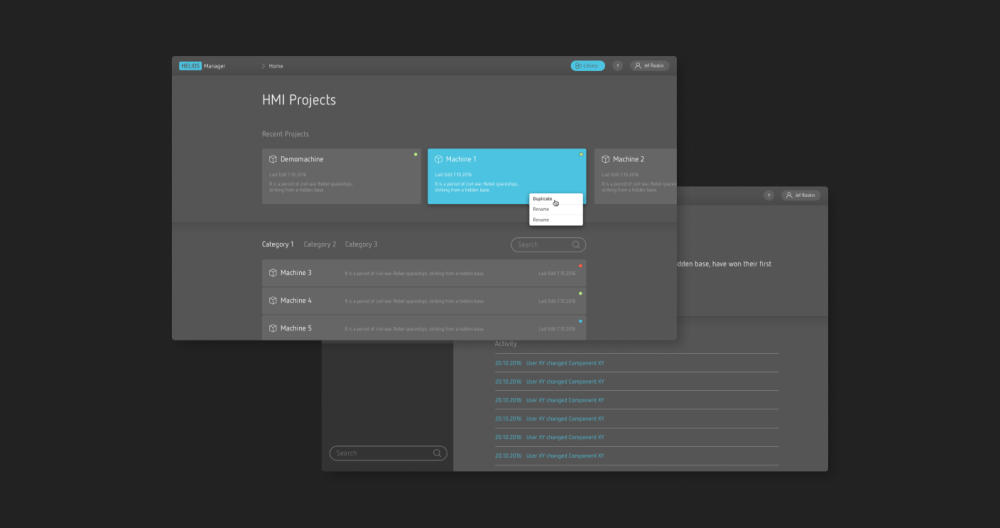This screenshot has height=528, width=1000.
Task: Open the topmost activity log entry link
Action: [x=565, y=363]
